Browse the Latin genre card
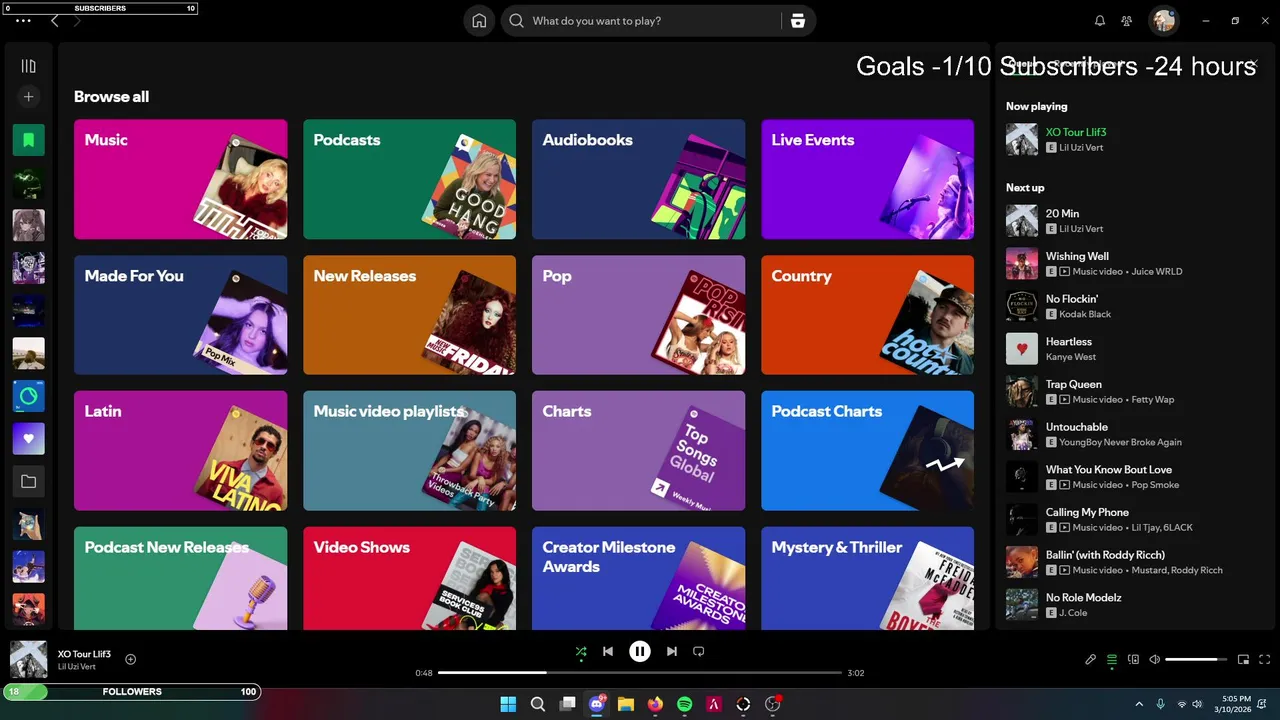 point(180,451)
